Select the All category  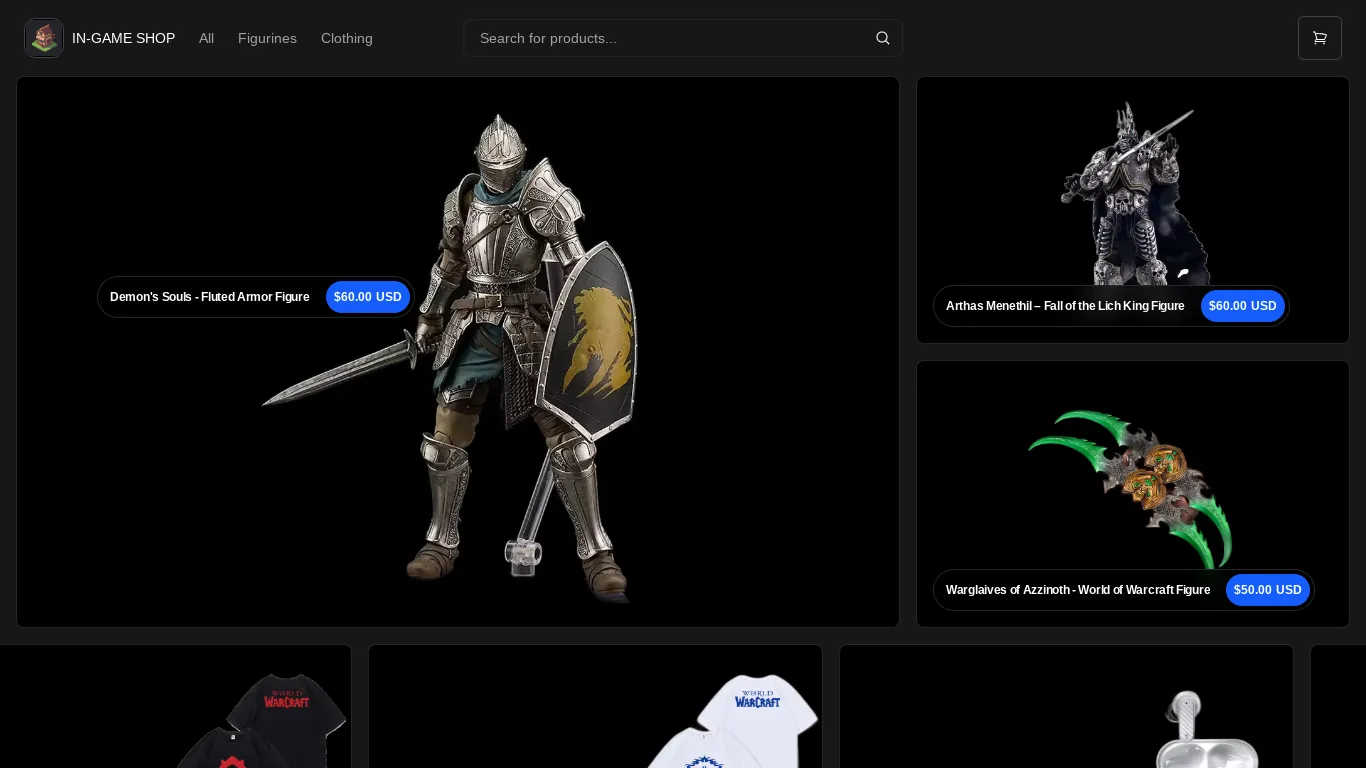pos(206,38)
